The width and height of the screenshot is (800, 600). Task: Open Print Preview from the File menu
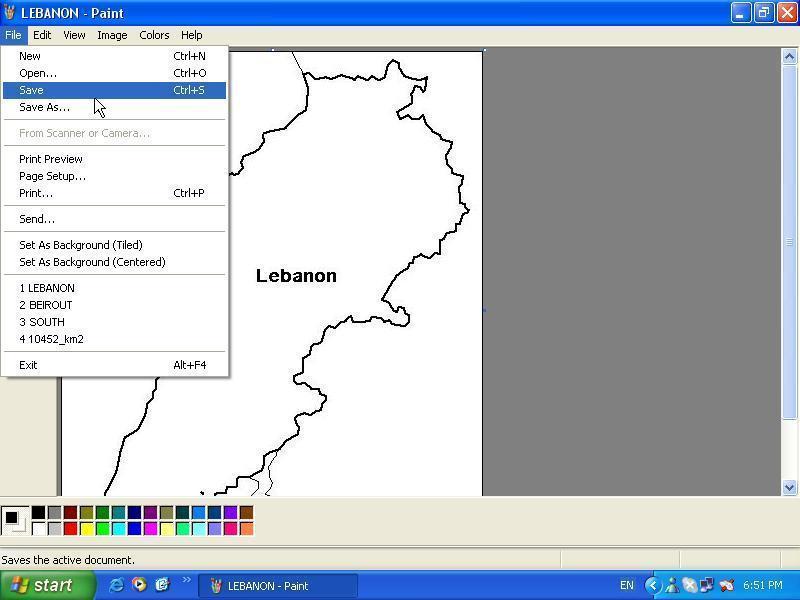point(114,159)
